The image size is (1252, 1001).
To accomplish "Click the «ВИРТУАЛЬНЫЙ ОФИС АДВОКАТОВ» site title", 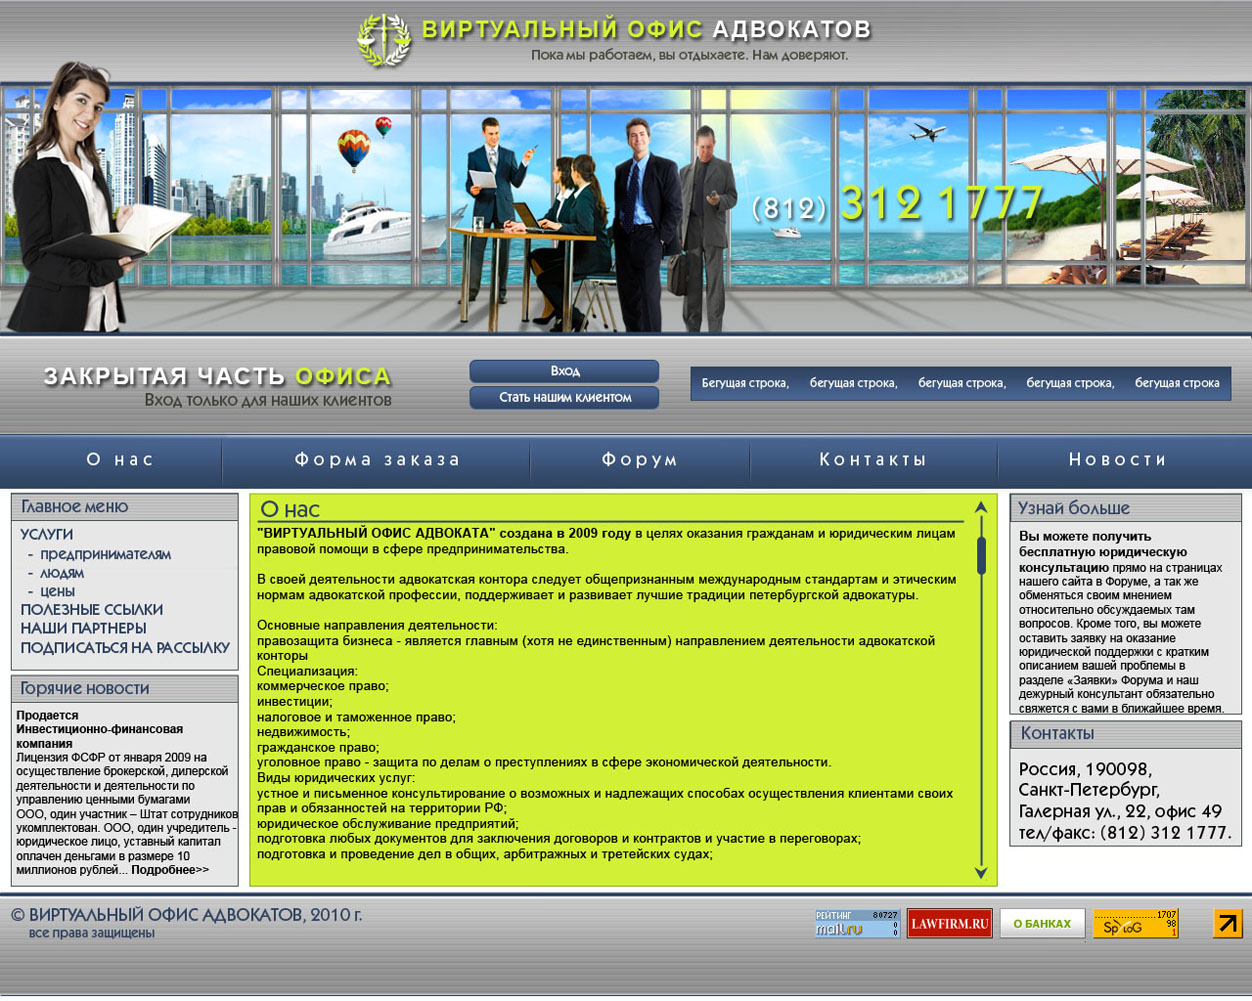I will click(646, 29).
